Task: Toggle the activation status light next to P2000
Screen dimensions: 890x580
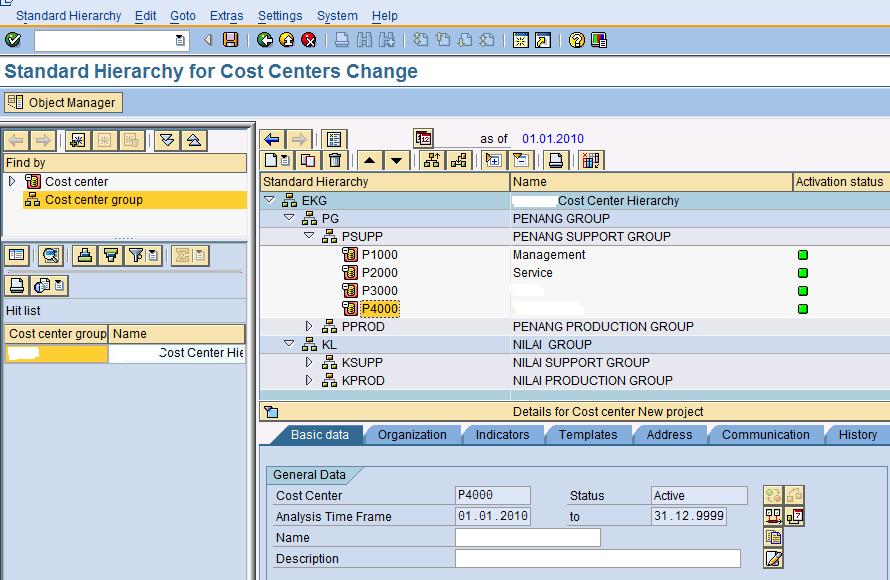Action: click(x=802, y=272)
